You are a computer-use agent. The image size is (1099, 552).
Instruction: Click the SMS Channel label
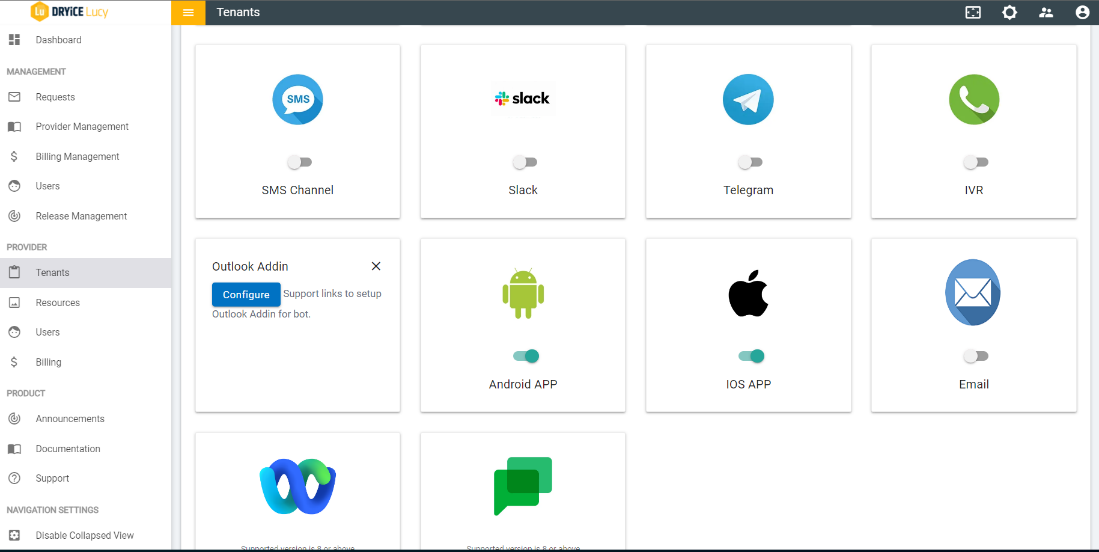(298, 191)
